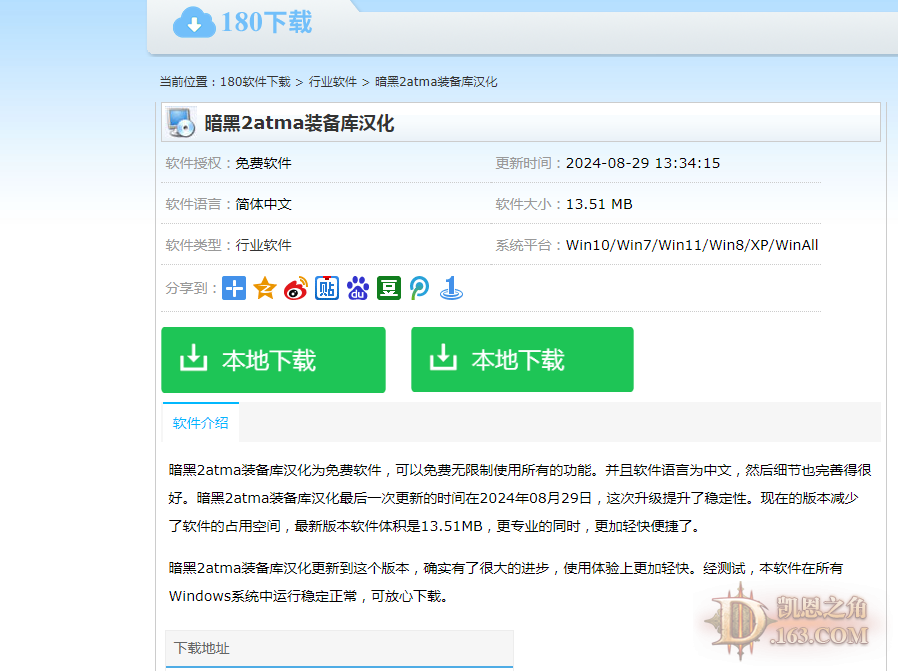Viewport: 898px width, 671px height.
Task: Click the software disc icon beside title
Action: (x=182, y=123)
